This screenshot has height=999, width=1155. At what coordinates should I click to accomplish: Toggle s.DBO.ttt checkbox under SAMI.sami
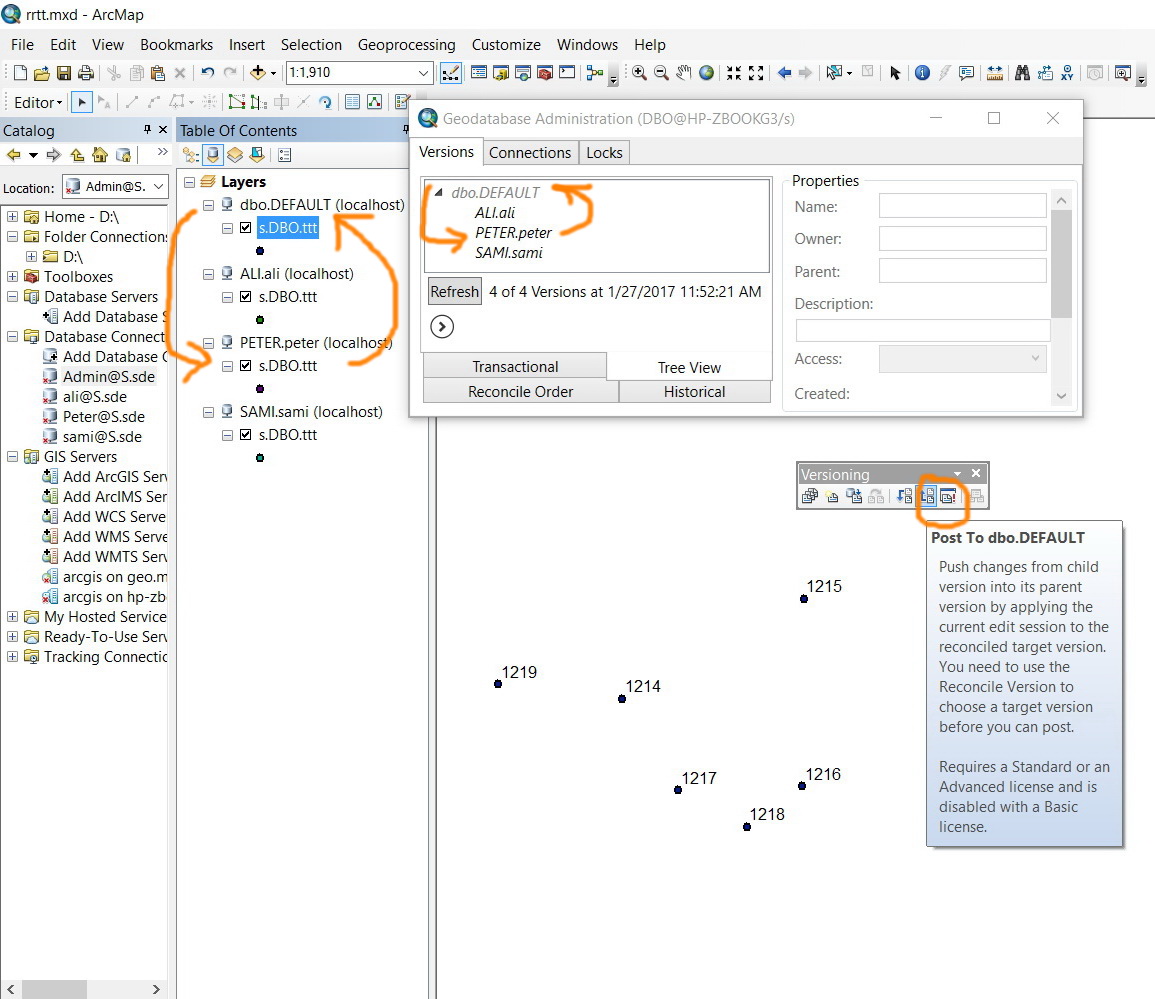(x=246, y=435)
